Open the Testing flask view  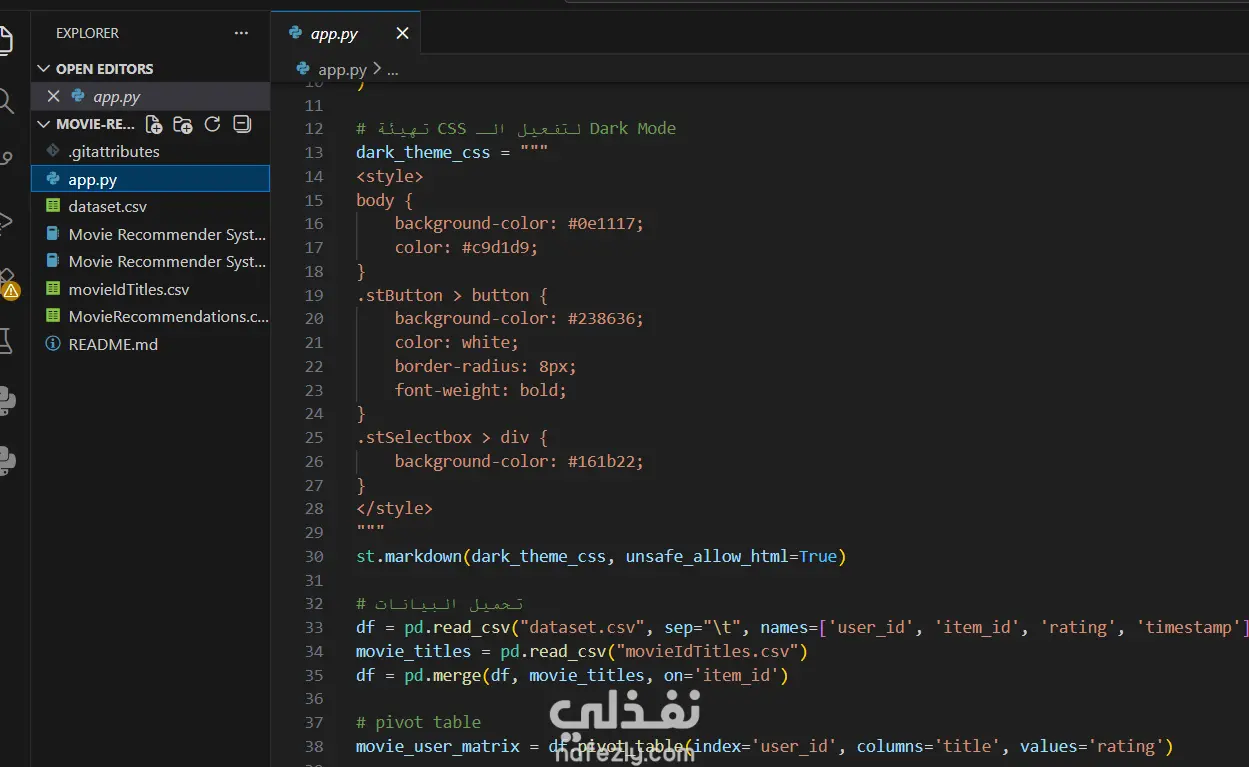tap(5, 341)
